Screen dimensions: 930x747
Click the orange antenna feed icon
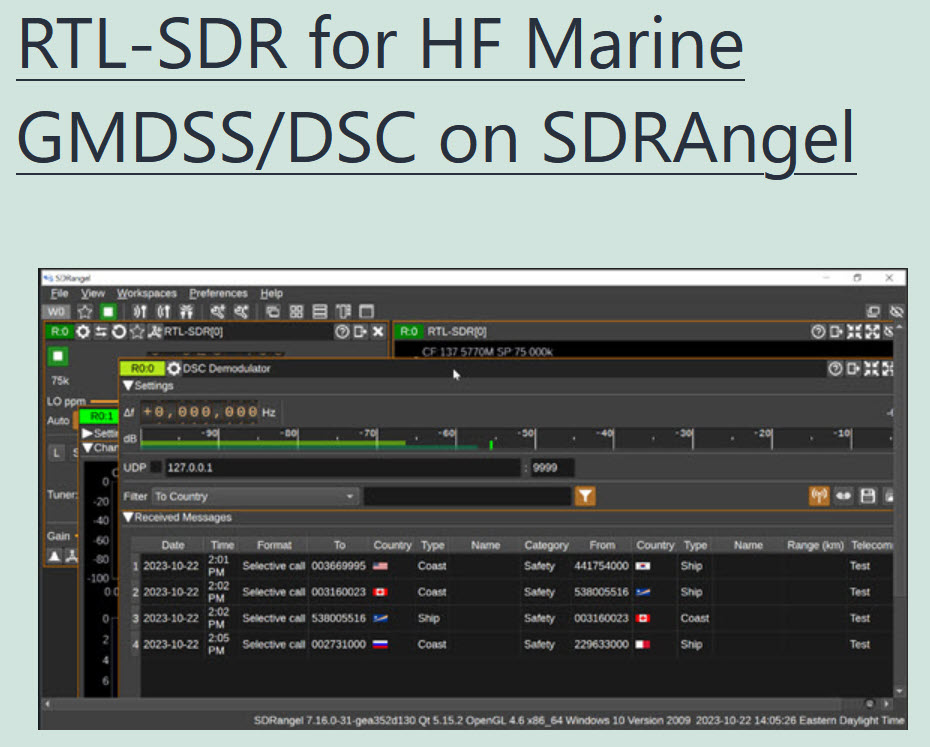tap(819, 496)
